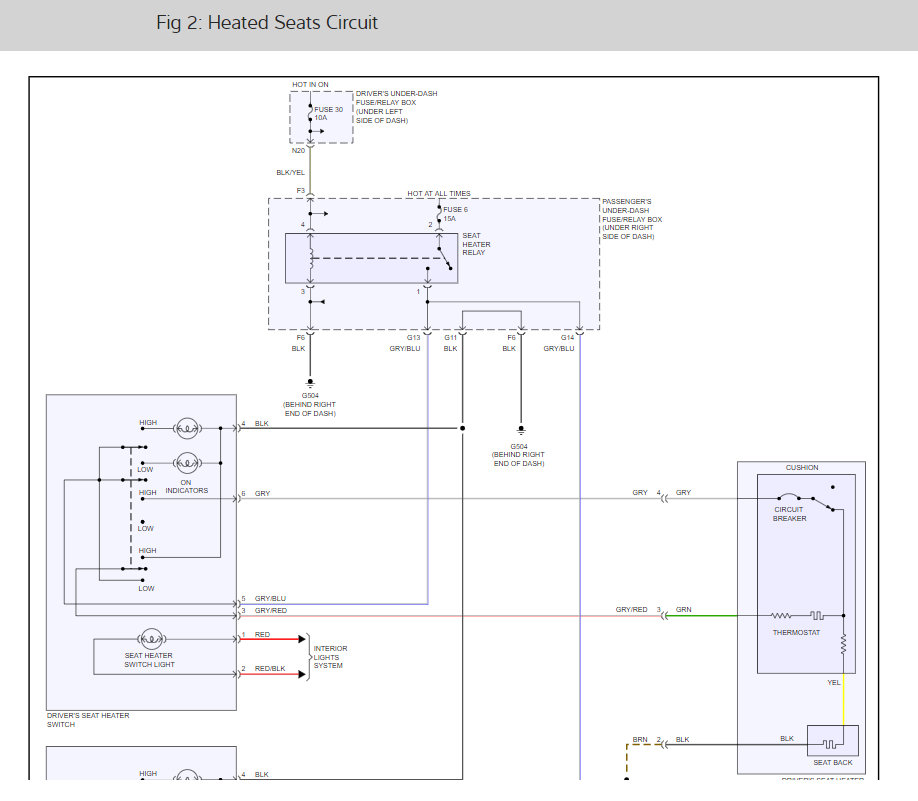Click the G14 connector label
The width and height of the screenshot is (918, 801).
tap(567, 337)
